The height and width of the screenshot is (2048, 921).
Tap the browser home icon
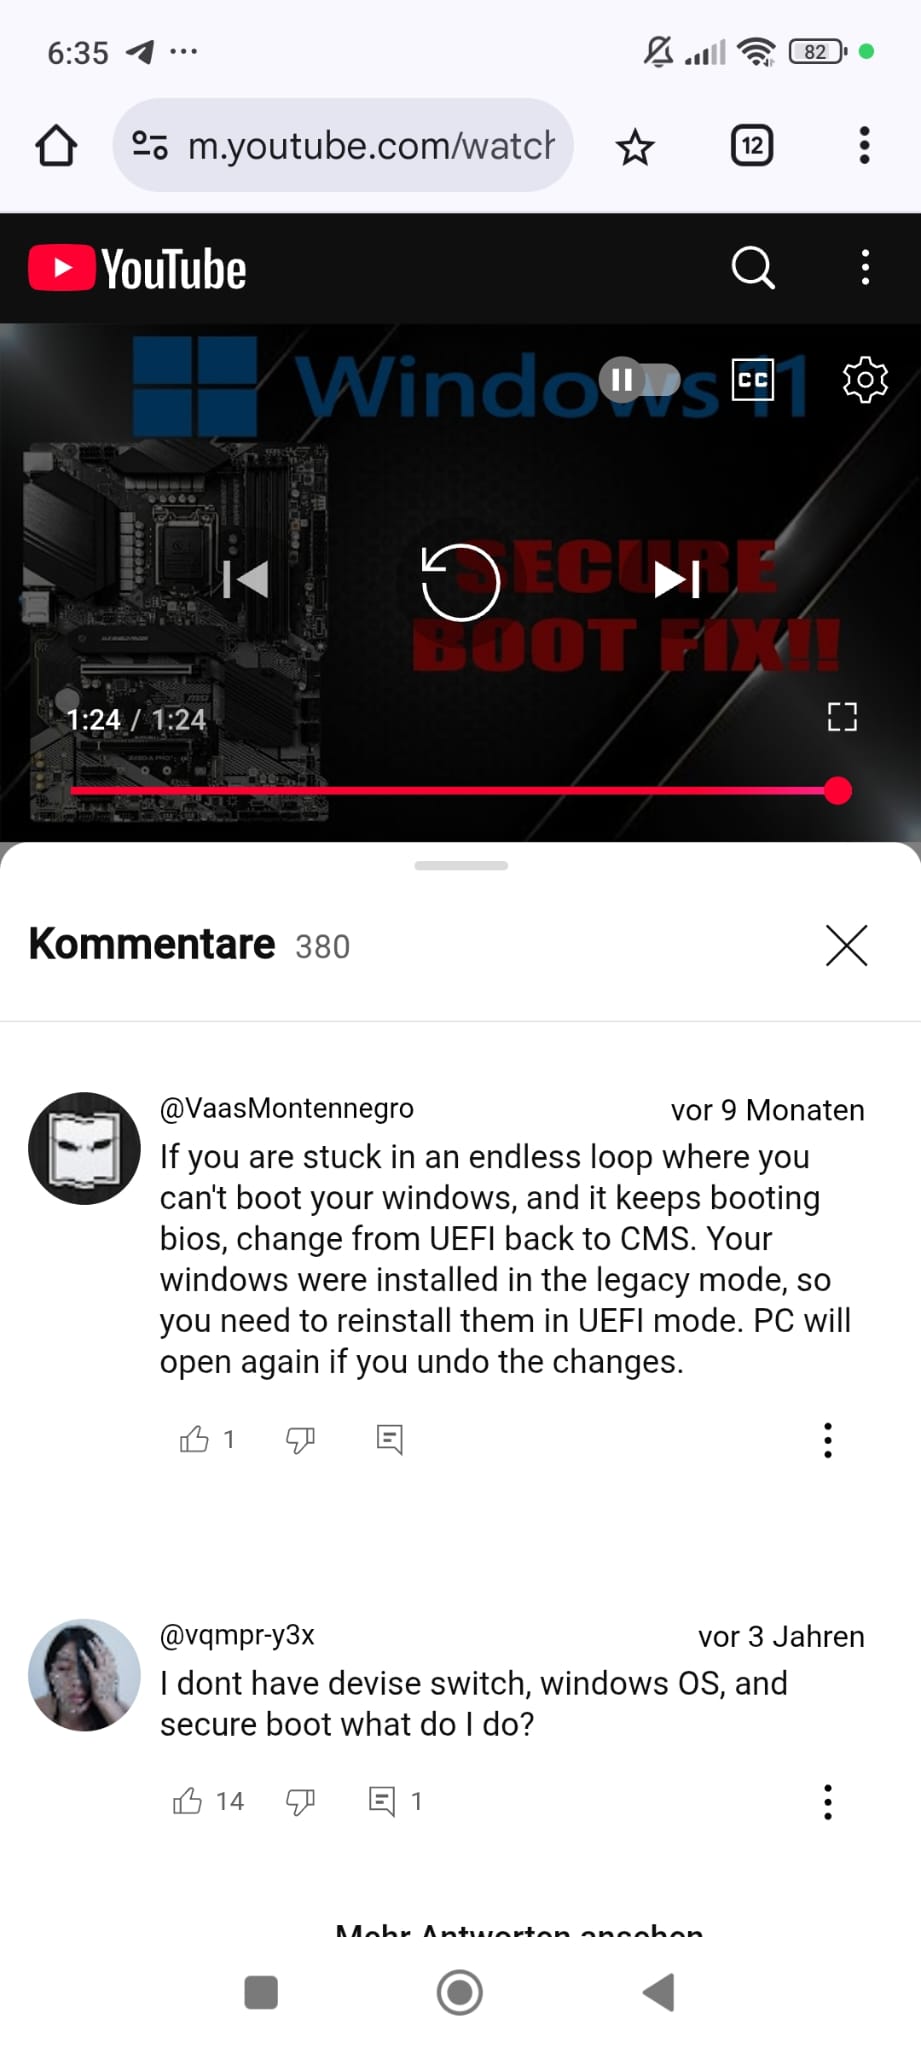(56, 146)
